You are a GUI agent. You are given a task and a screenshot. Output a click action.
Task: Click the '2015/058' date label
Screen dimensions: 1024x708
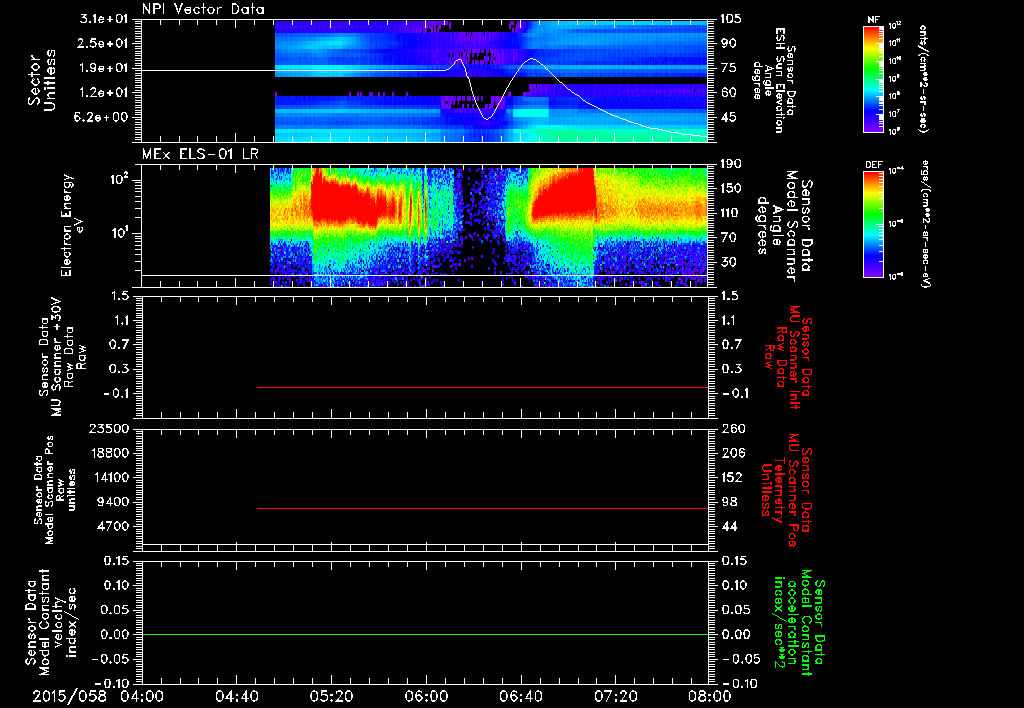(70, 696)
